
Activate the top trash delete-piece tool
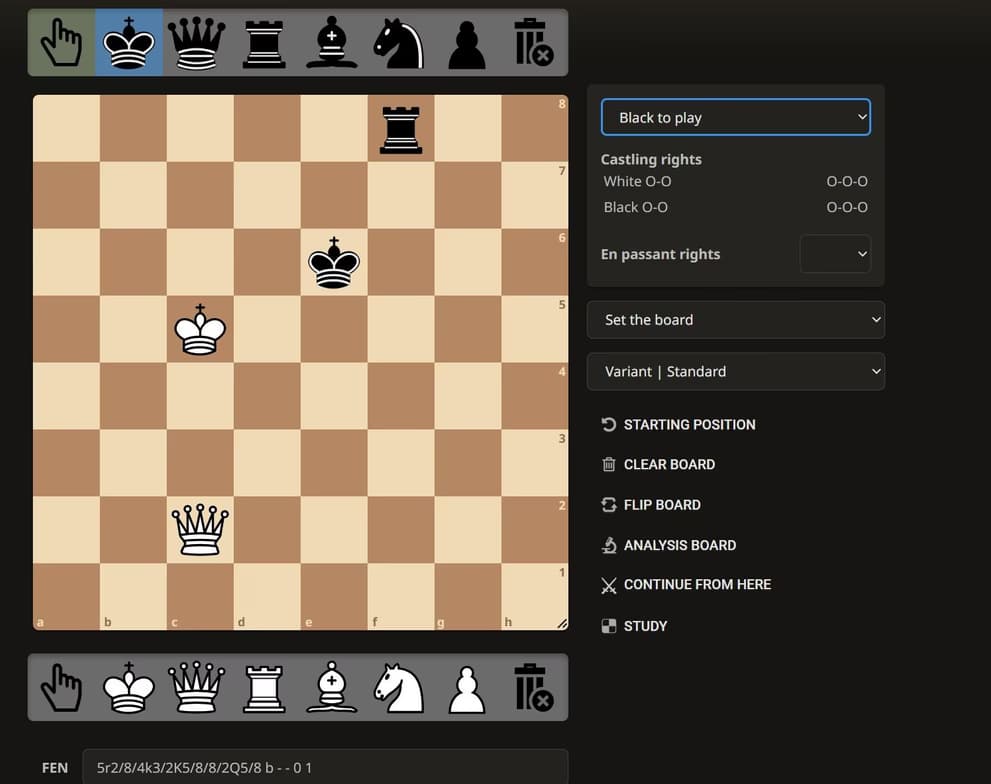point(533,43)
